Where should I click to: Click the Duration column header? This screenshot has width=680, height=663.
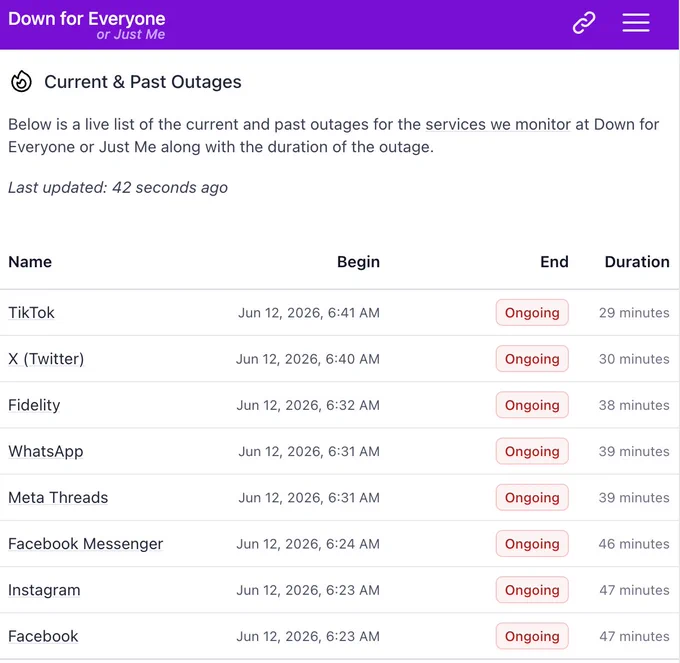tap(637, 262)
